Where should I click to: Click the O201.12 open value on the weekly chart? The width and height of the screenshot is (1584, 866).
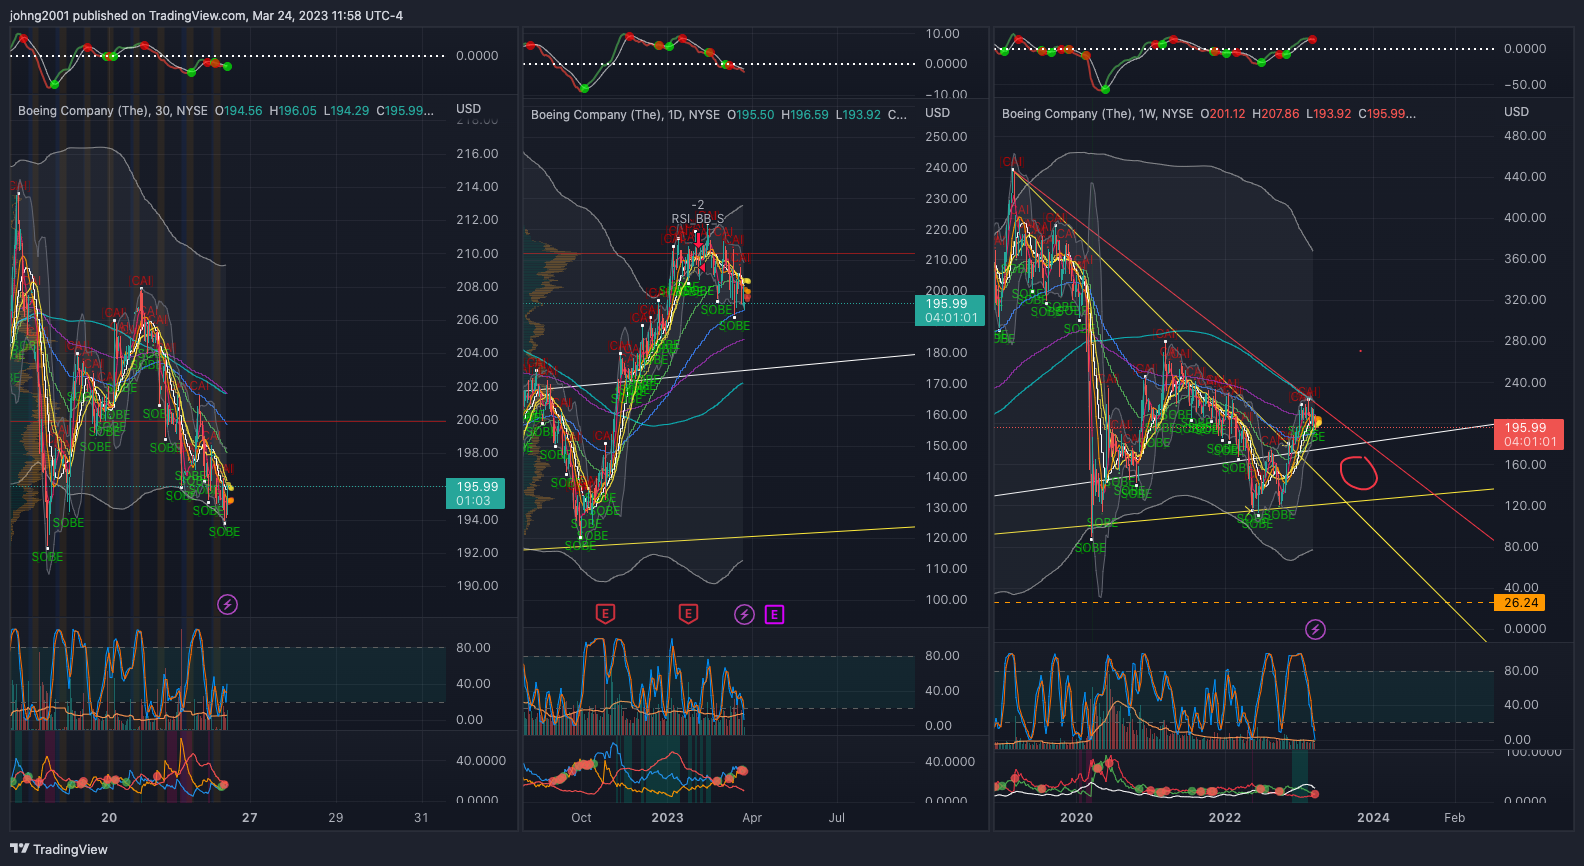click(x=1223, y=114)
